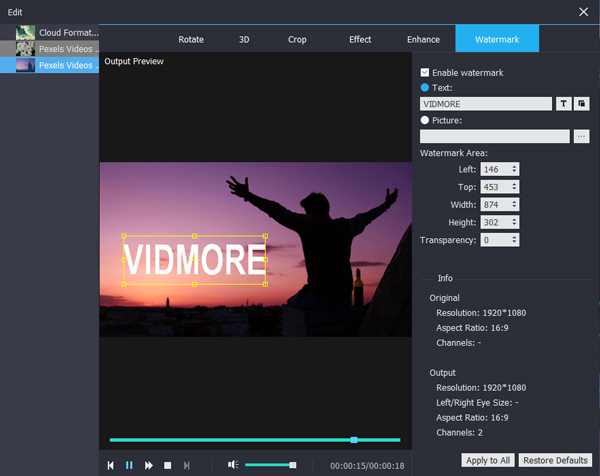600x476 pixels.
Task: Increase the Height value stepper
Action: tap(514, 219)
